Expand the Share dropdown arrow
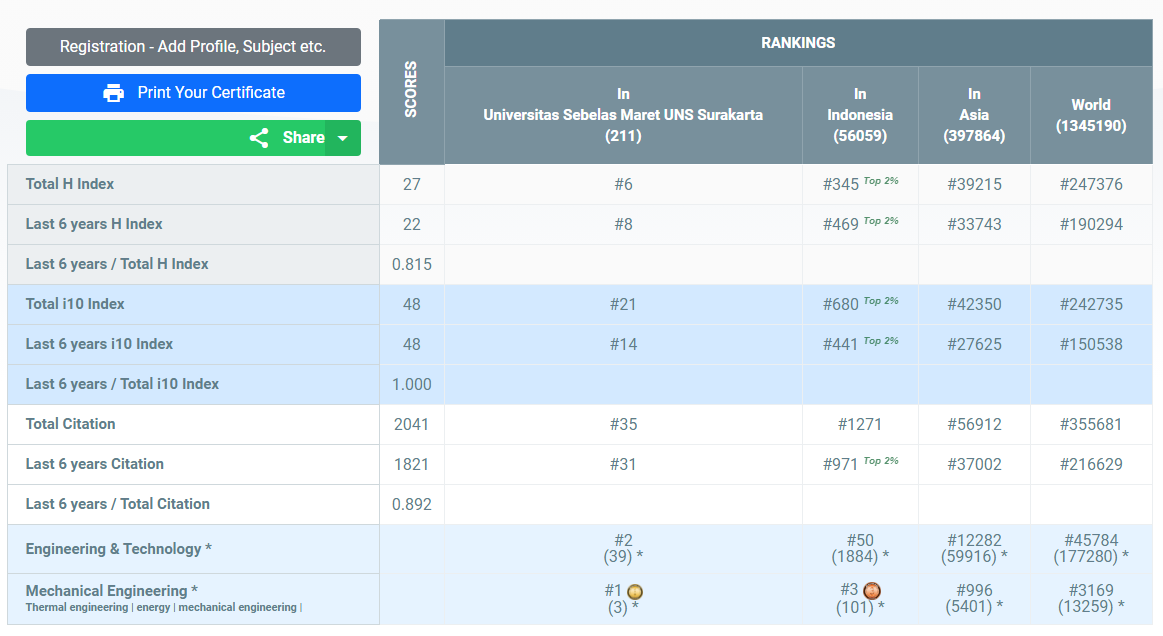 click(x=343, y=138)
